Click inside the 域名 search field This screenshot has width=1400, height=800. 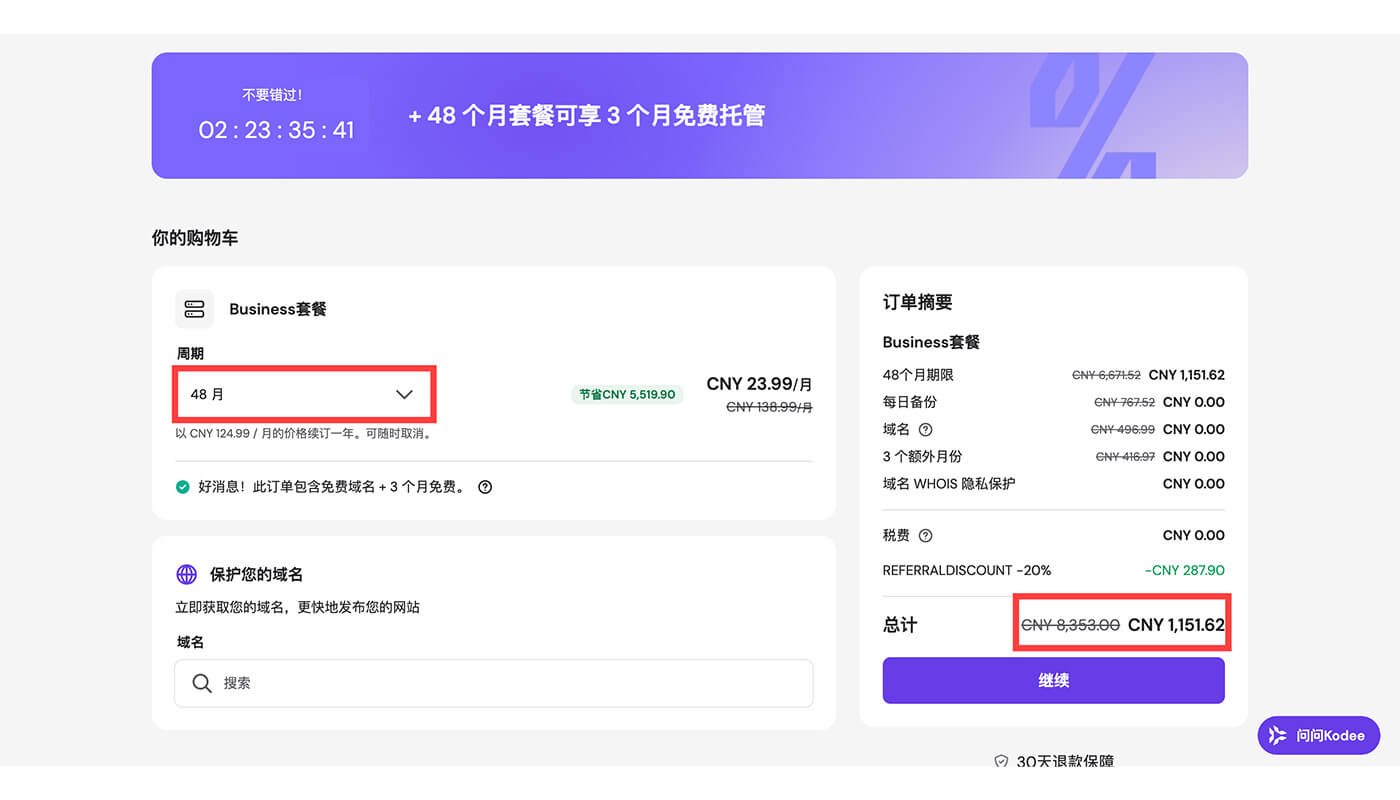tap(493, 682)
